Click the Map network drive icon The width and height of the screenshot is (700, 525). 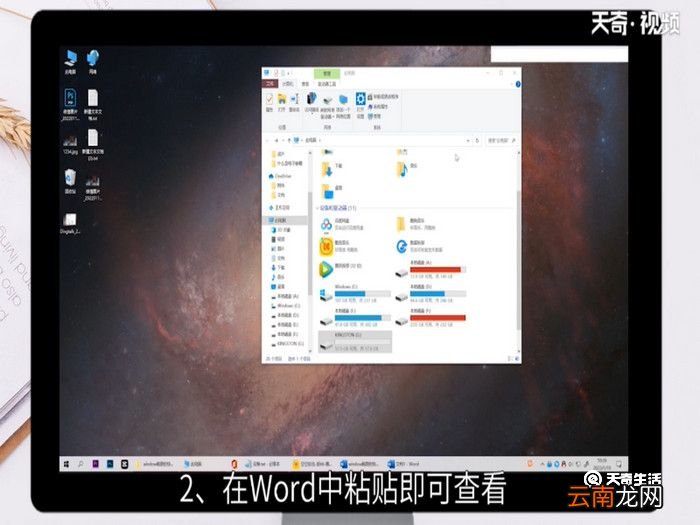[x=327, y=107]
